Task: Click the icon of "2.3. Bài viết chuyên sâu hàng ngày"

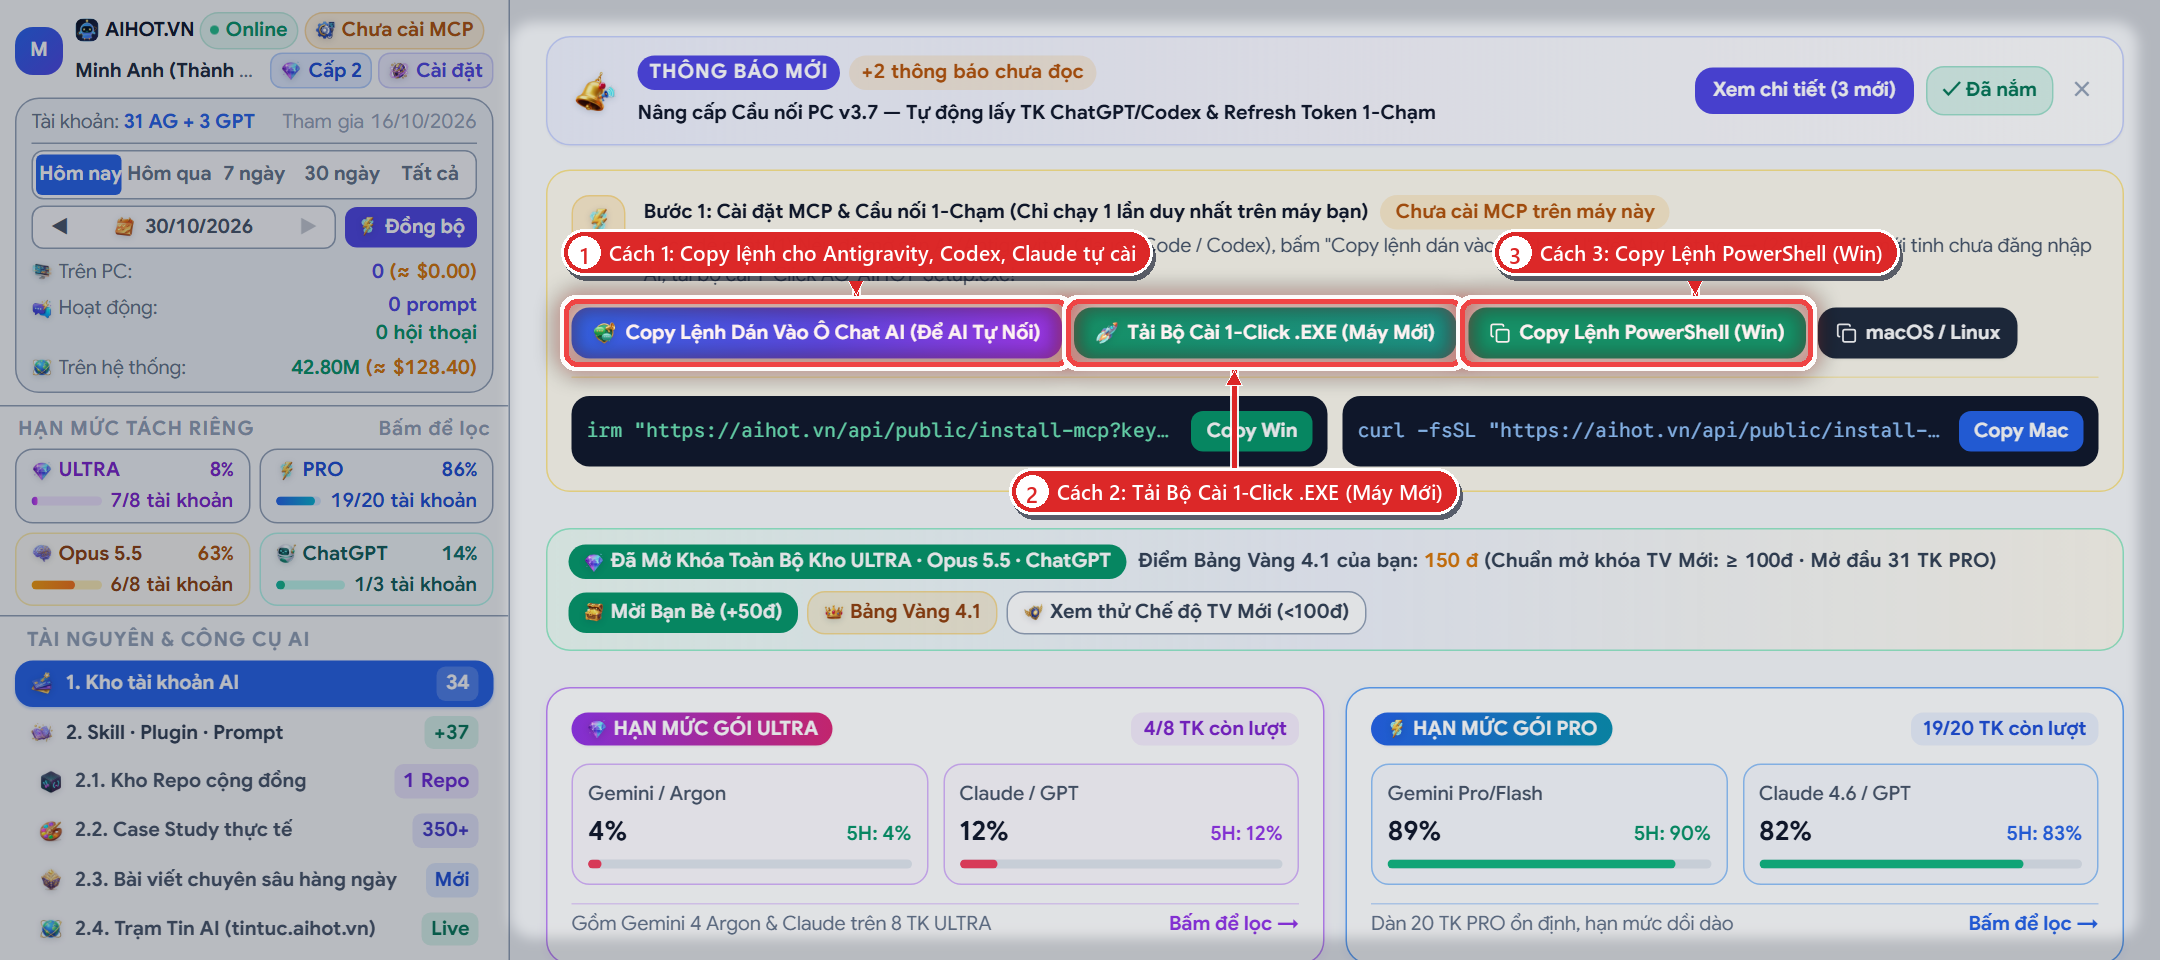Action: click(51, 880)
